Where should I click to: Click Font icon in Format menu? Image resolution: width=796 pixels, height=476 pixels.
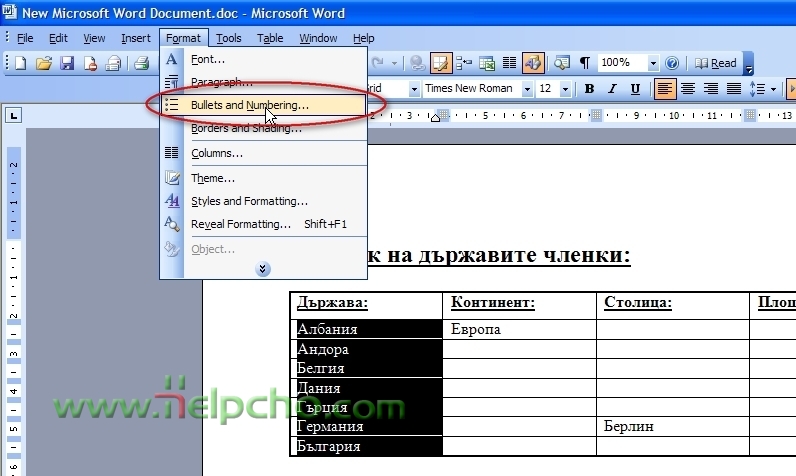point(172,59)
